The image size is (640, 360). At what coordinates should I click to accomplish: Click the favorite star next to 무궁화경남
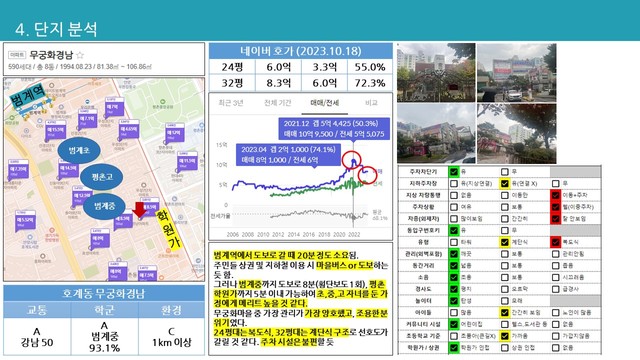pyautogui.click(x=80, y=55)
